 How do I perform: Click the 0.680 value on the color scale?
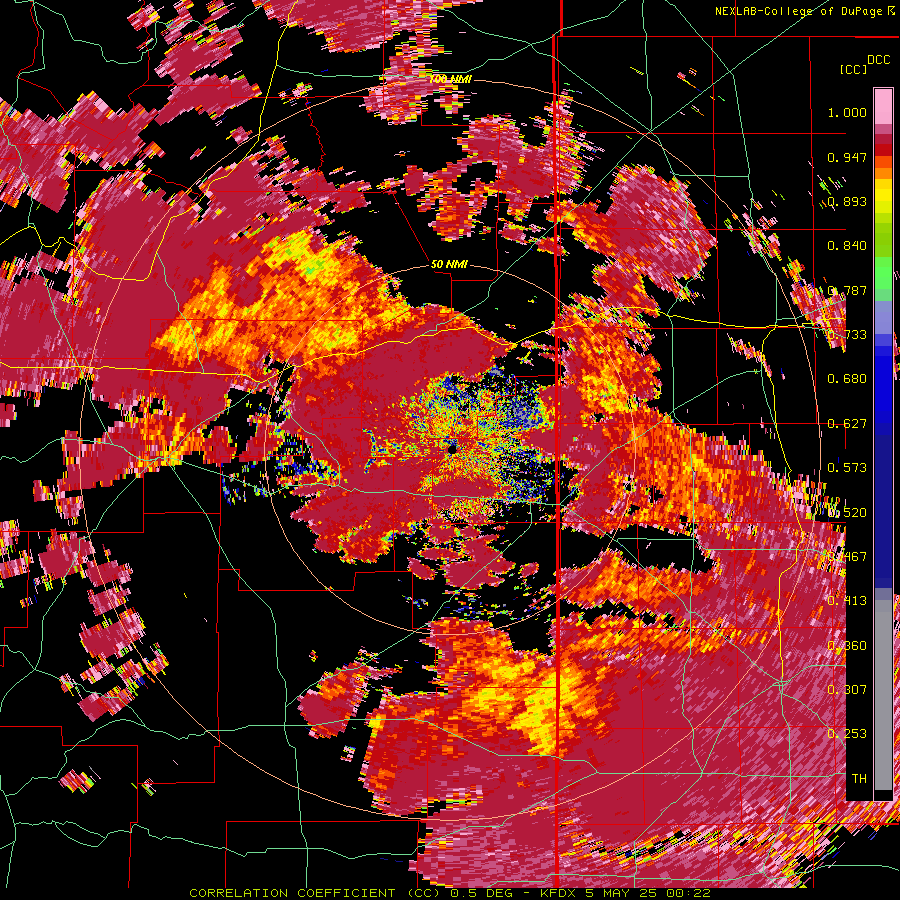(847, 379)
